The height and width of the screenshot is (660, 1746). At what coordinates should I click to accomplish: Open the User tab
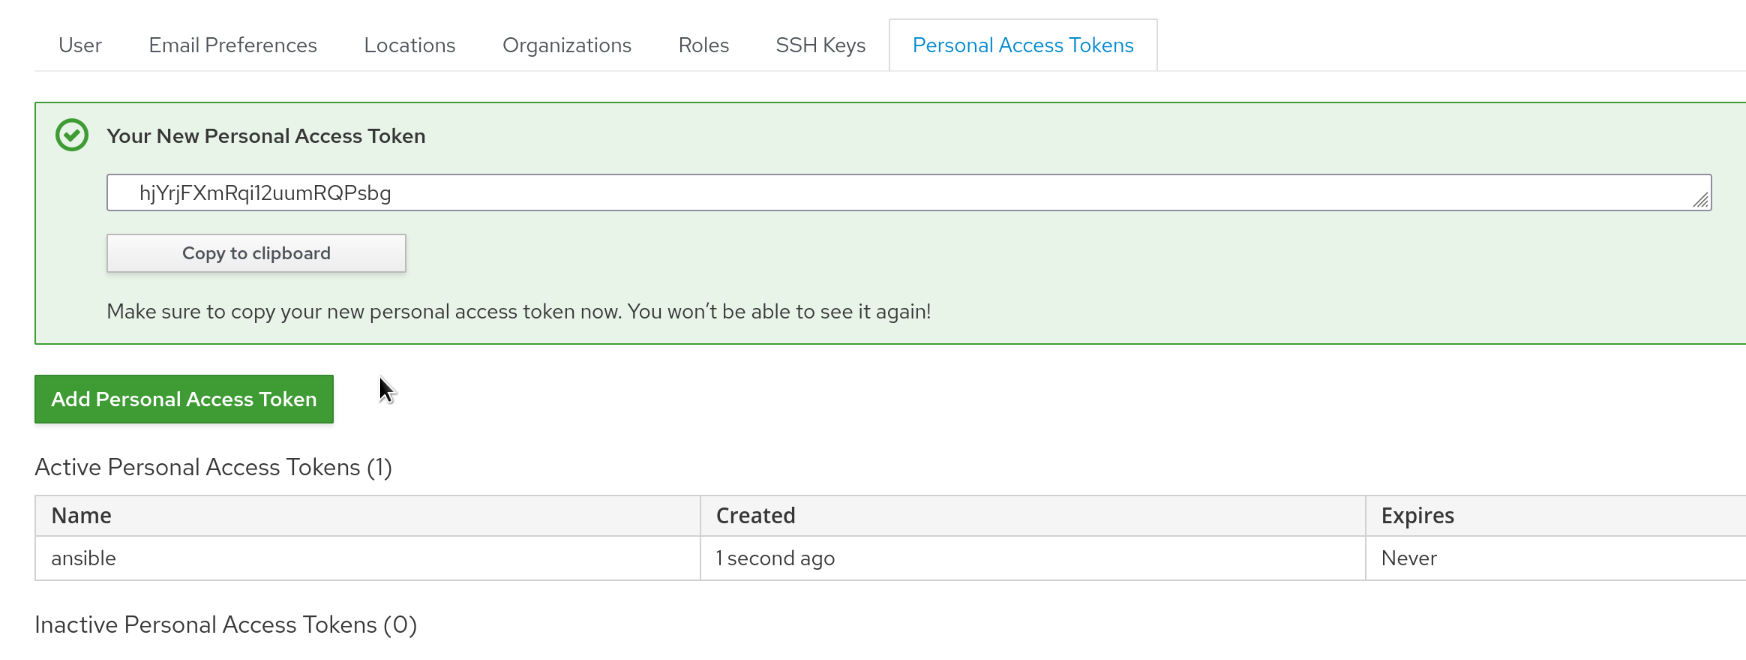tap(80, 45)
